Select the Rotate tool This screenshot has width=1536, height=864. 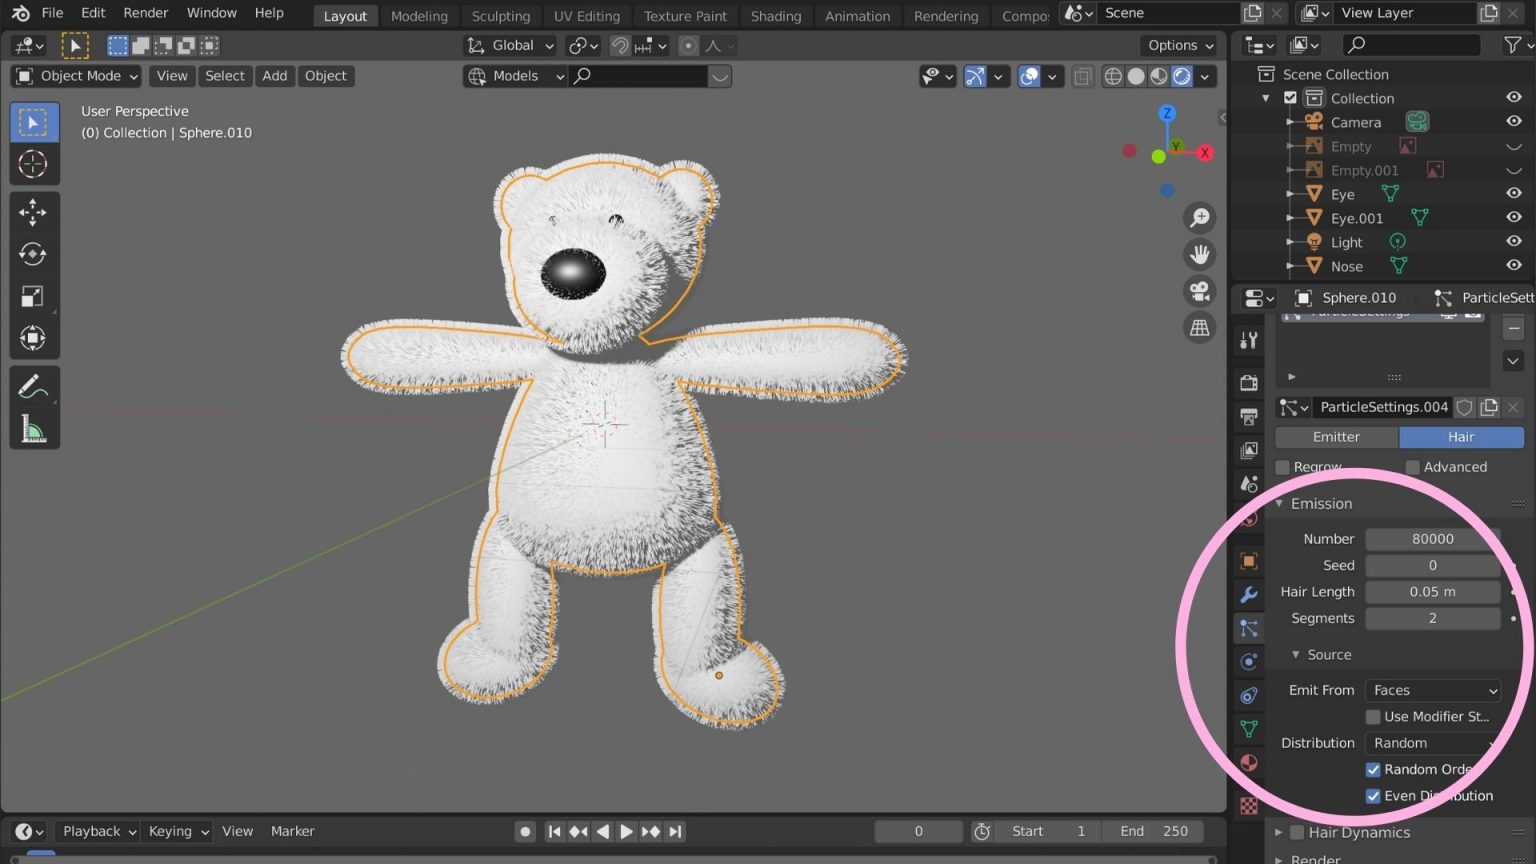(34, 254)
